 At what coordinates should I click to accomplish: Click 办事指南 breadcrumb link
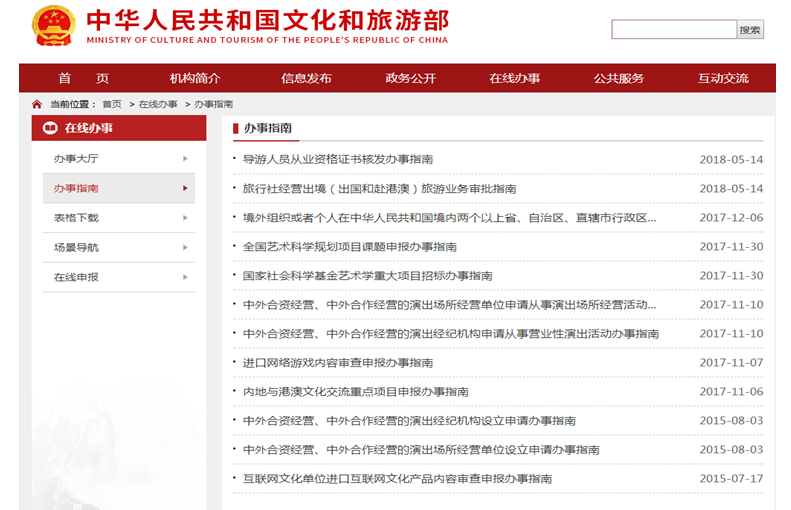213,104
